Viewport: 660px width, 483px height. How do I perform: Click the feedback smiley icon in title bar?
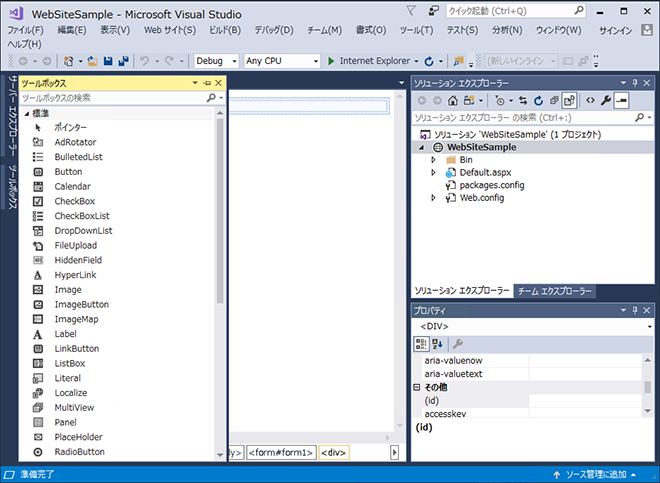tap(433, 11)
